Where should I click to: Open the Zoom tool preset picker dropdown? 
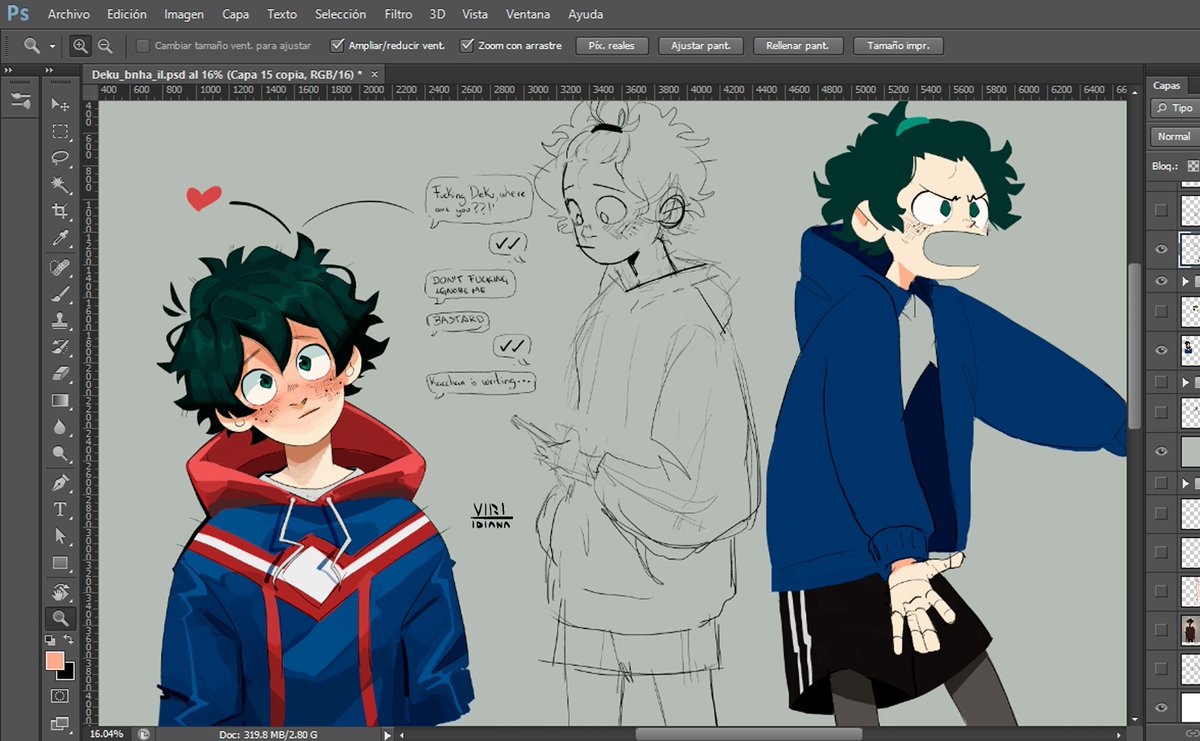(53, 46)
